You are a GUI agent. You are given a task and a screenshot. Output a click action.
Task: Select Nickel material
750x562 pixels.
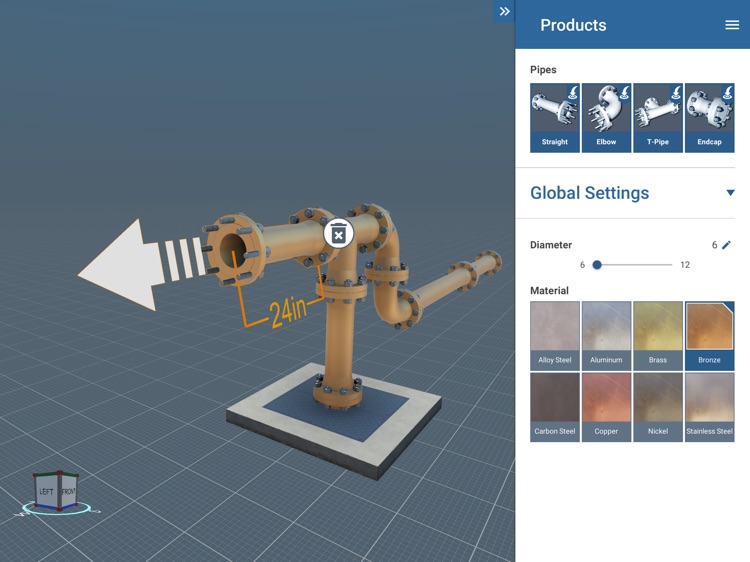coord(658,408)
